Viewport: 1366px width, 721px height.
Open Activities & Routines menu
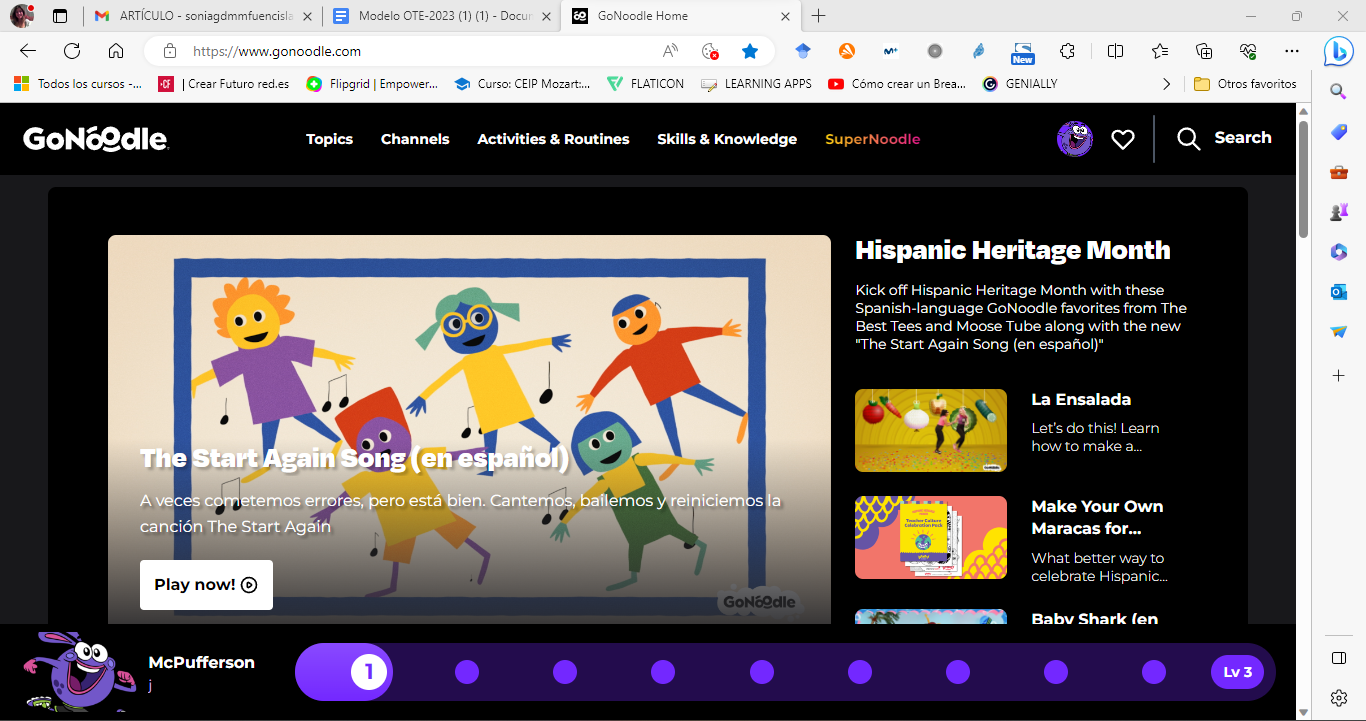pyautogui.click(x=553, y=139)
